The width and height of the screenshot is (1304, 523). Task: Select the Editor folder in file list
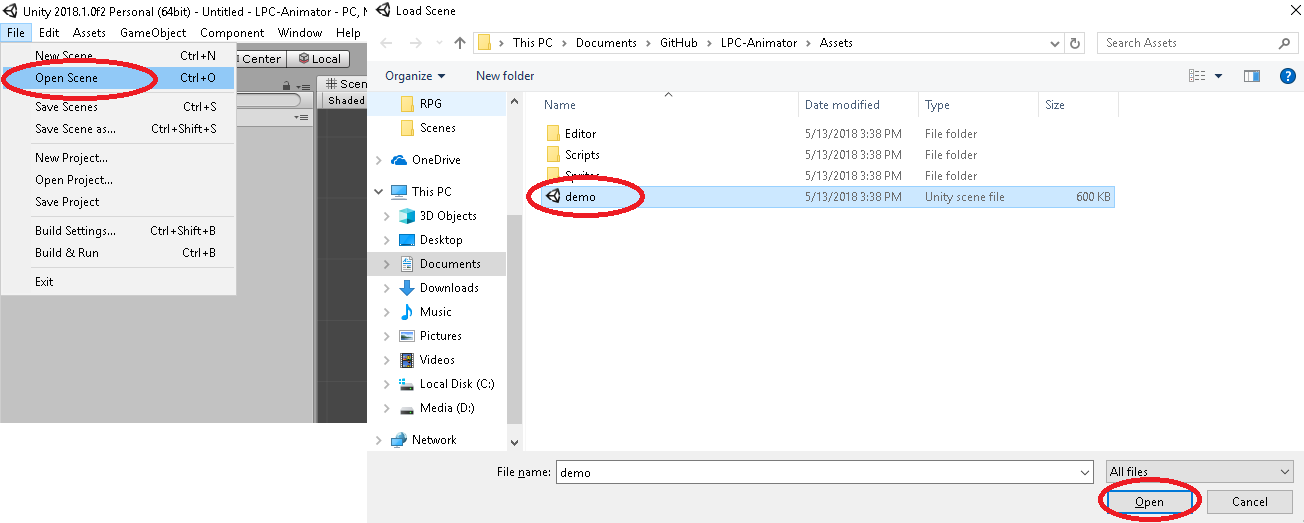tap(580, 134)
